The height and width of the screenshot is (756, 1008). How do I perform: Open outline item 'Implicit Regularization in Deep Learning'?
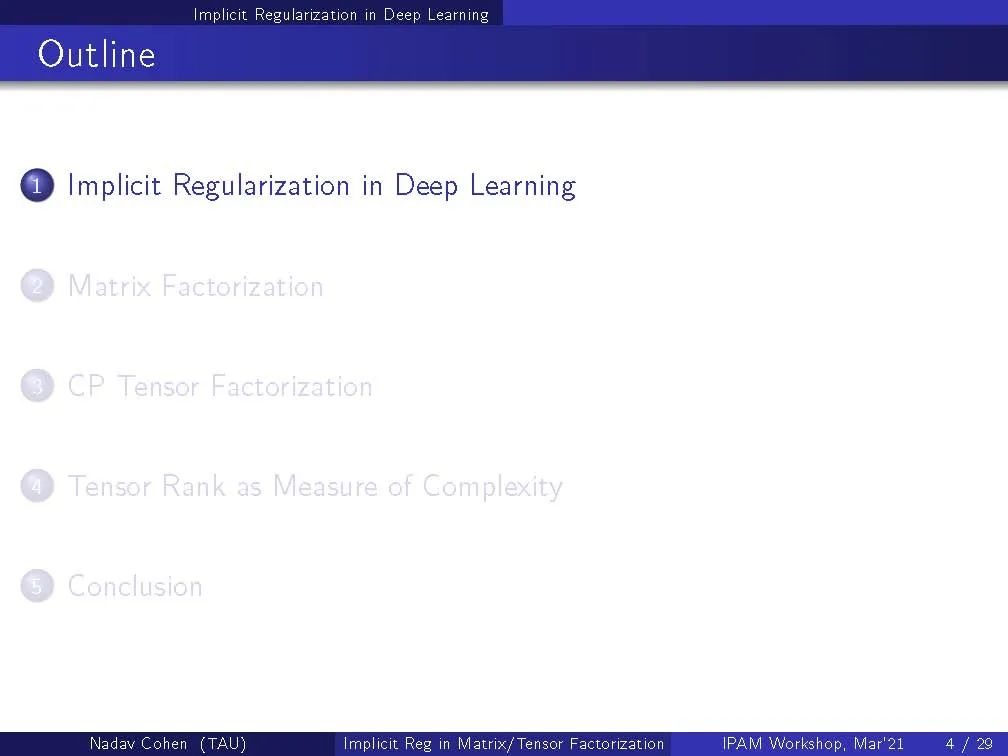[321, 186]
